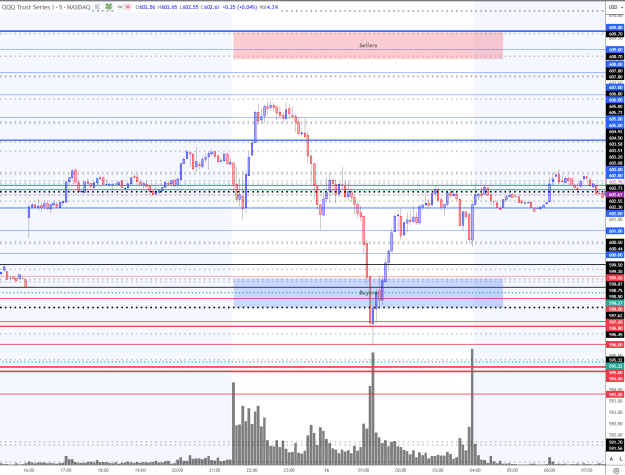The width and height of the screenshot is (625, 475).
Task: Toggle log scale with the L button
Action: (x=620, y=459)
